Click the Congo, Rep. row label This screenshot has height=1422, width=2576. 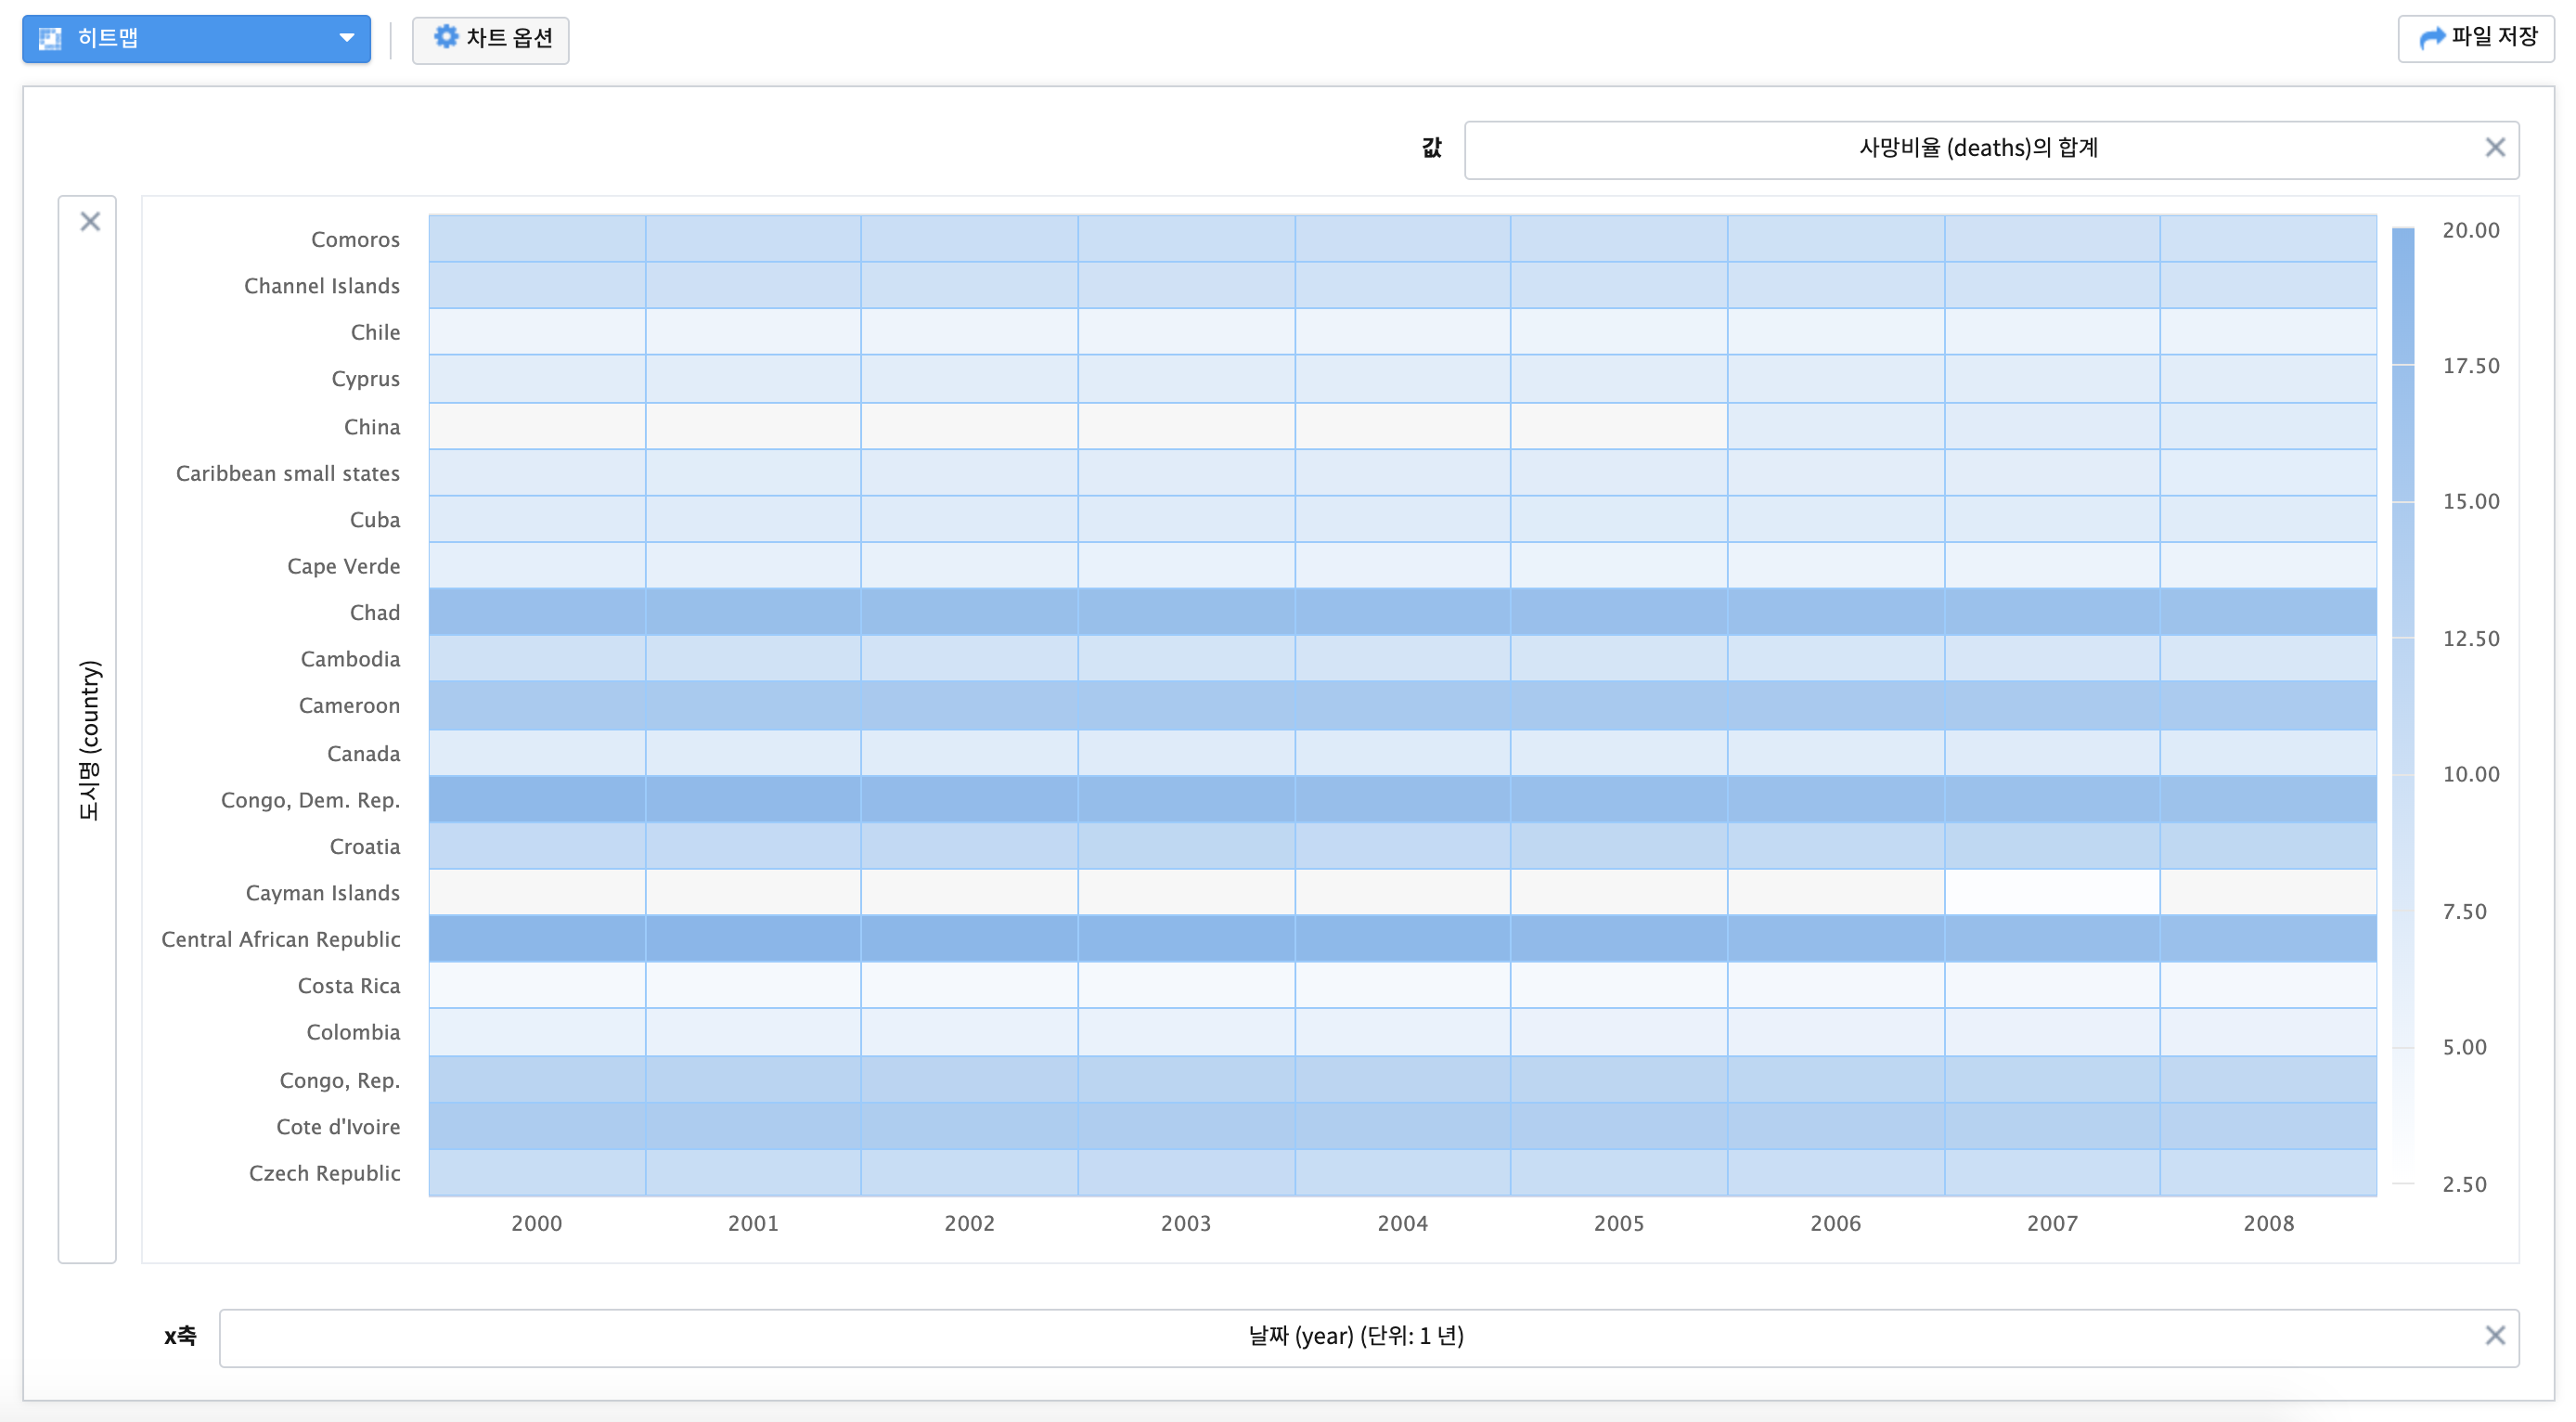click(x=340, y=1081)
